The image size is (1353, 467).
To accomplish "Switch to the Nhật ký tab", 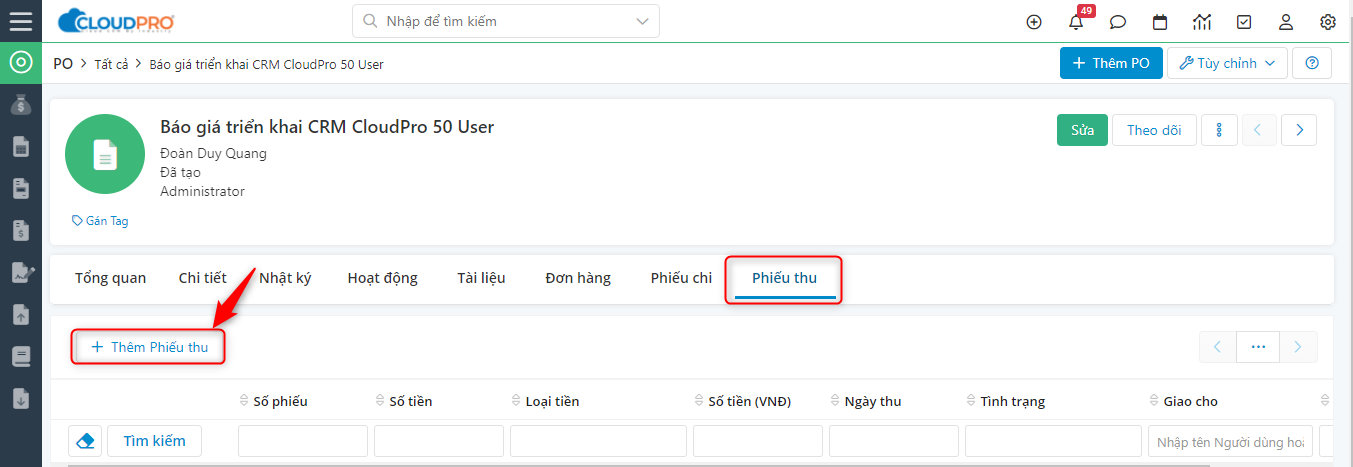I will click(285, 278).
